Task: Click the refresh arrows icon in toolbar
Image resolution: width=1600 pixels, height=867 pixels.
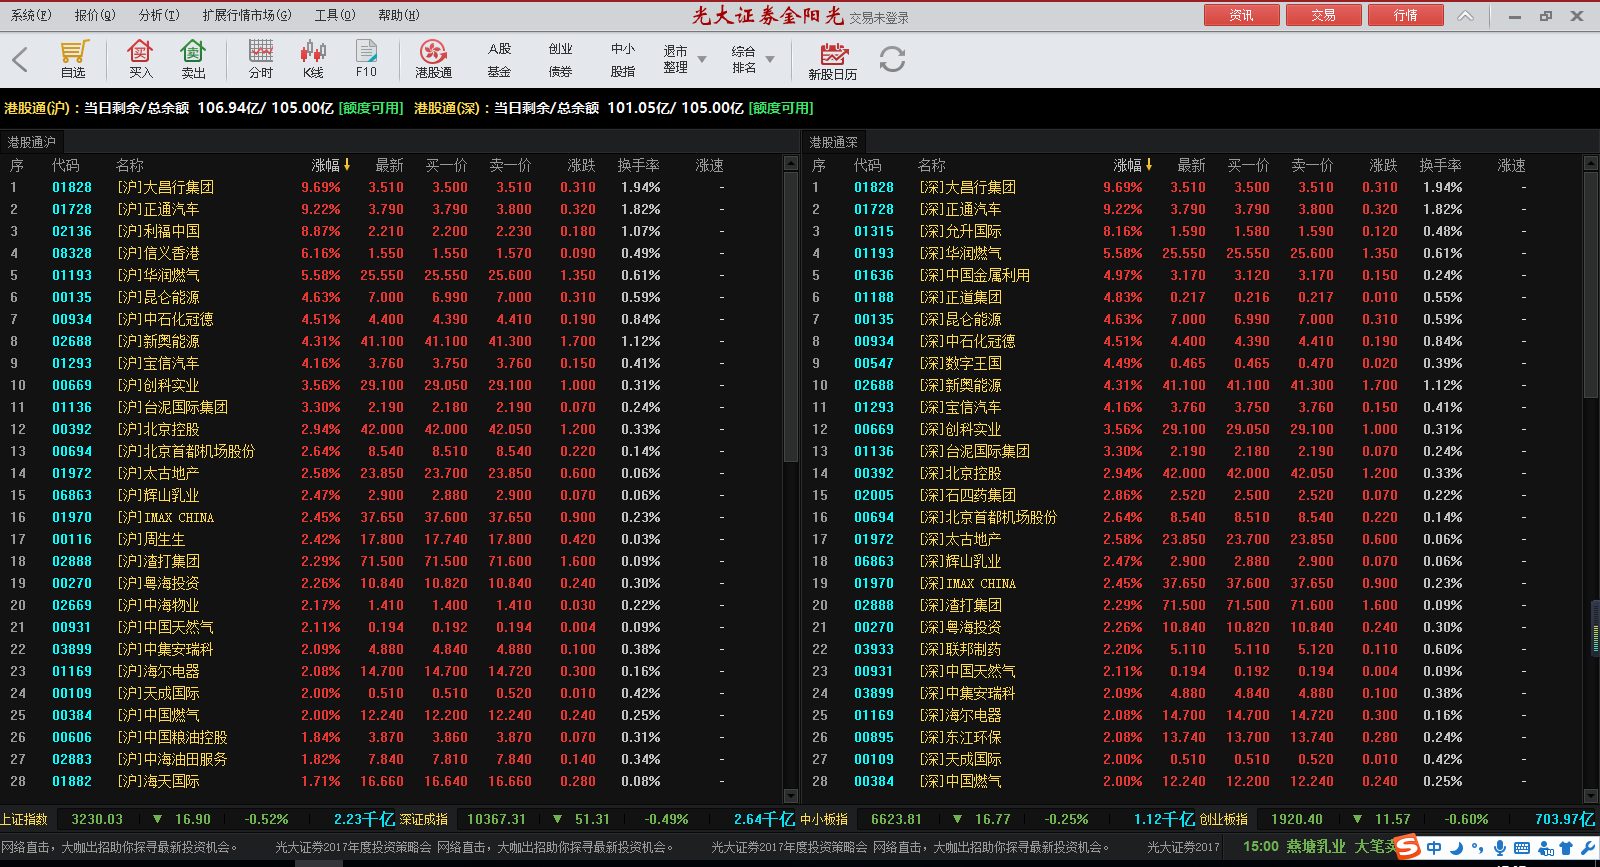Action: pos(892,60)
